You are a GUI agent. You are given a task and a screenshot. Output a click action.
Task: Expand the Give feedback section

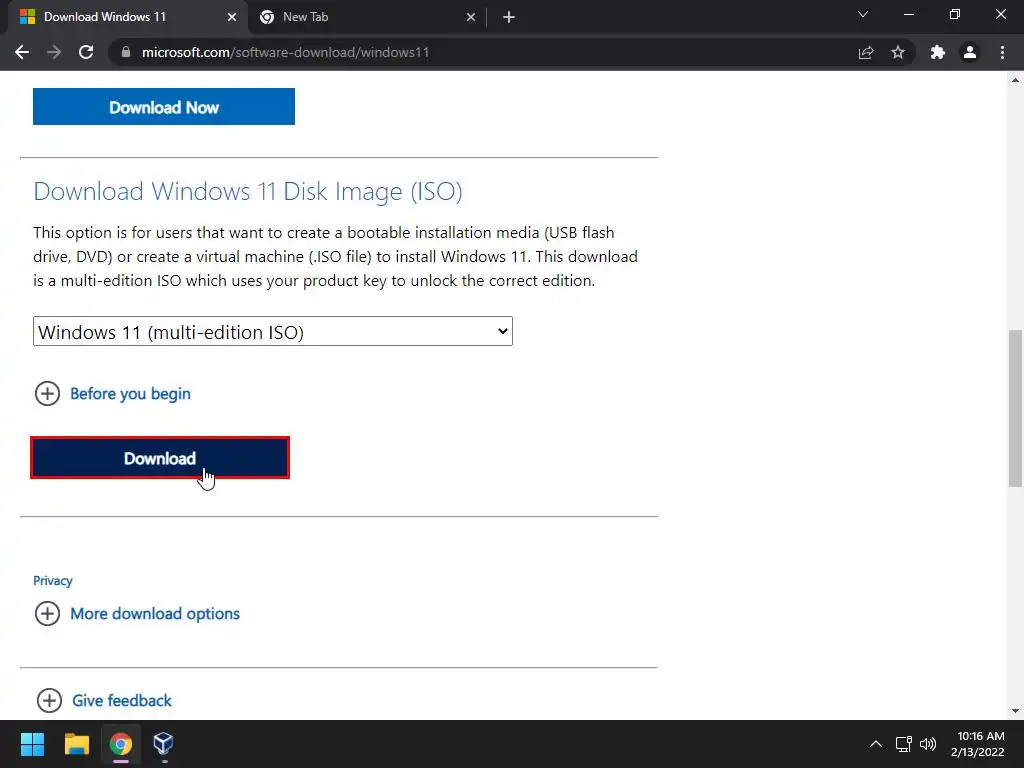click(104, 700)
